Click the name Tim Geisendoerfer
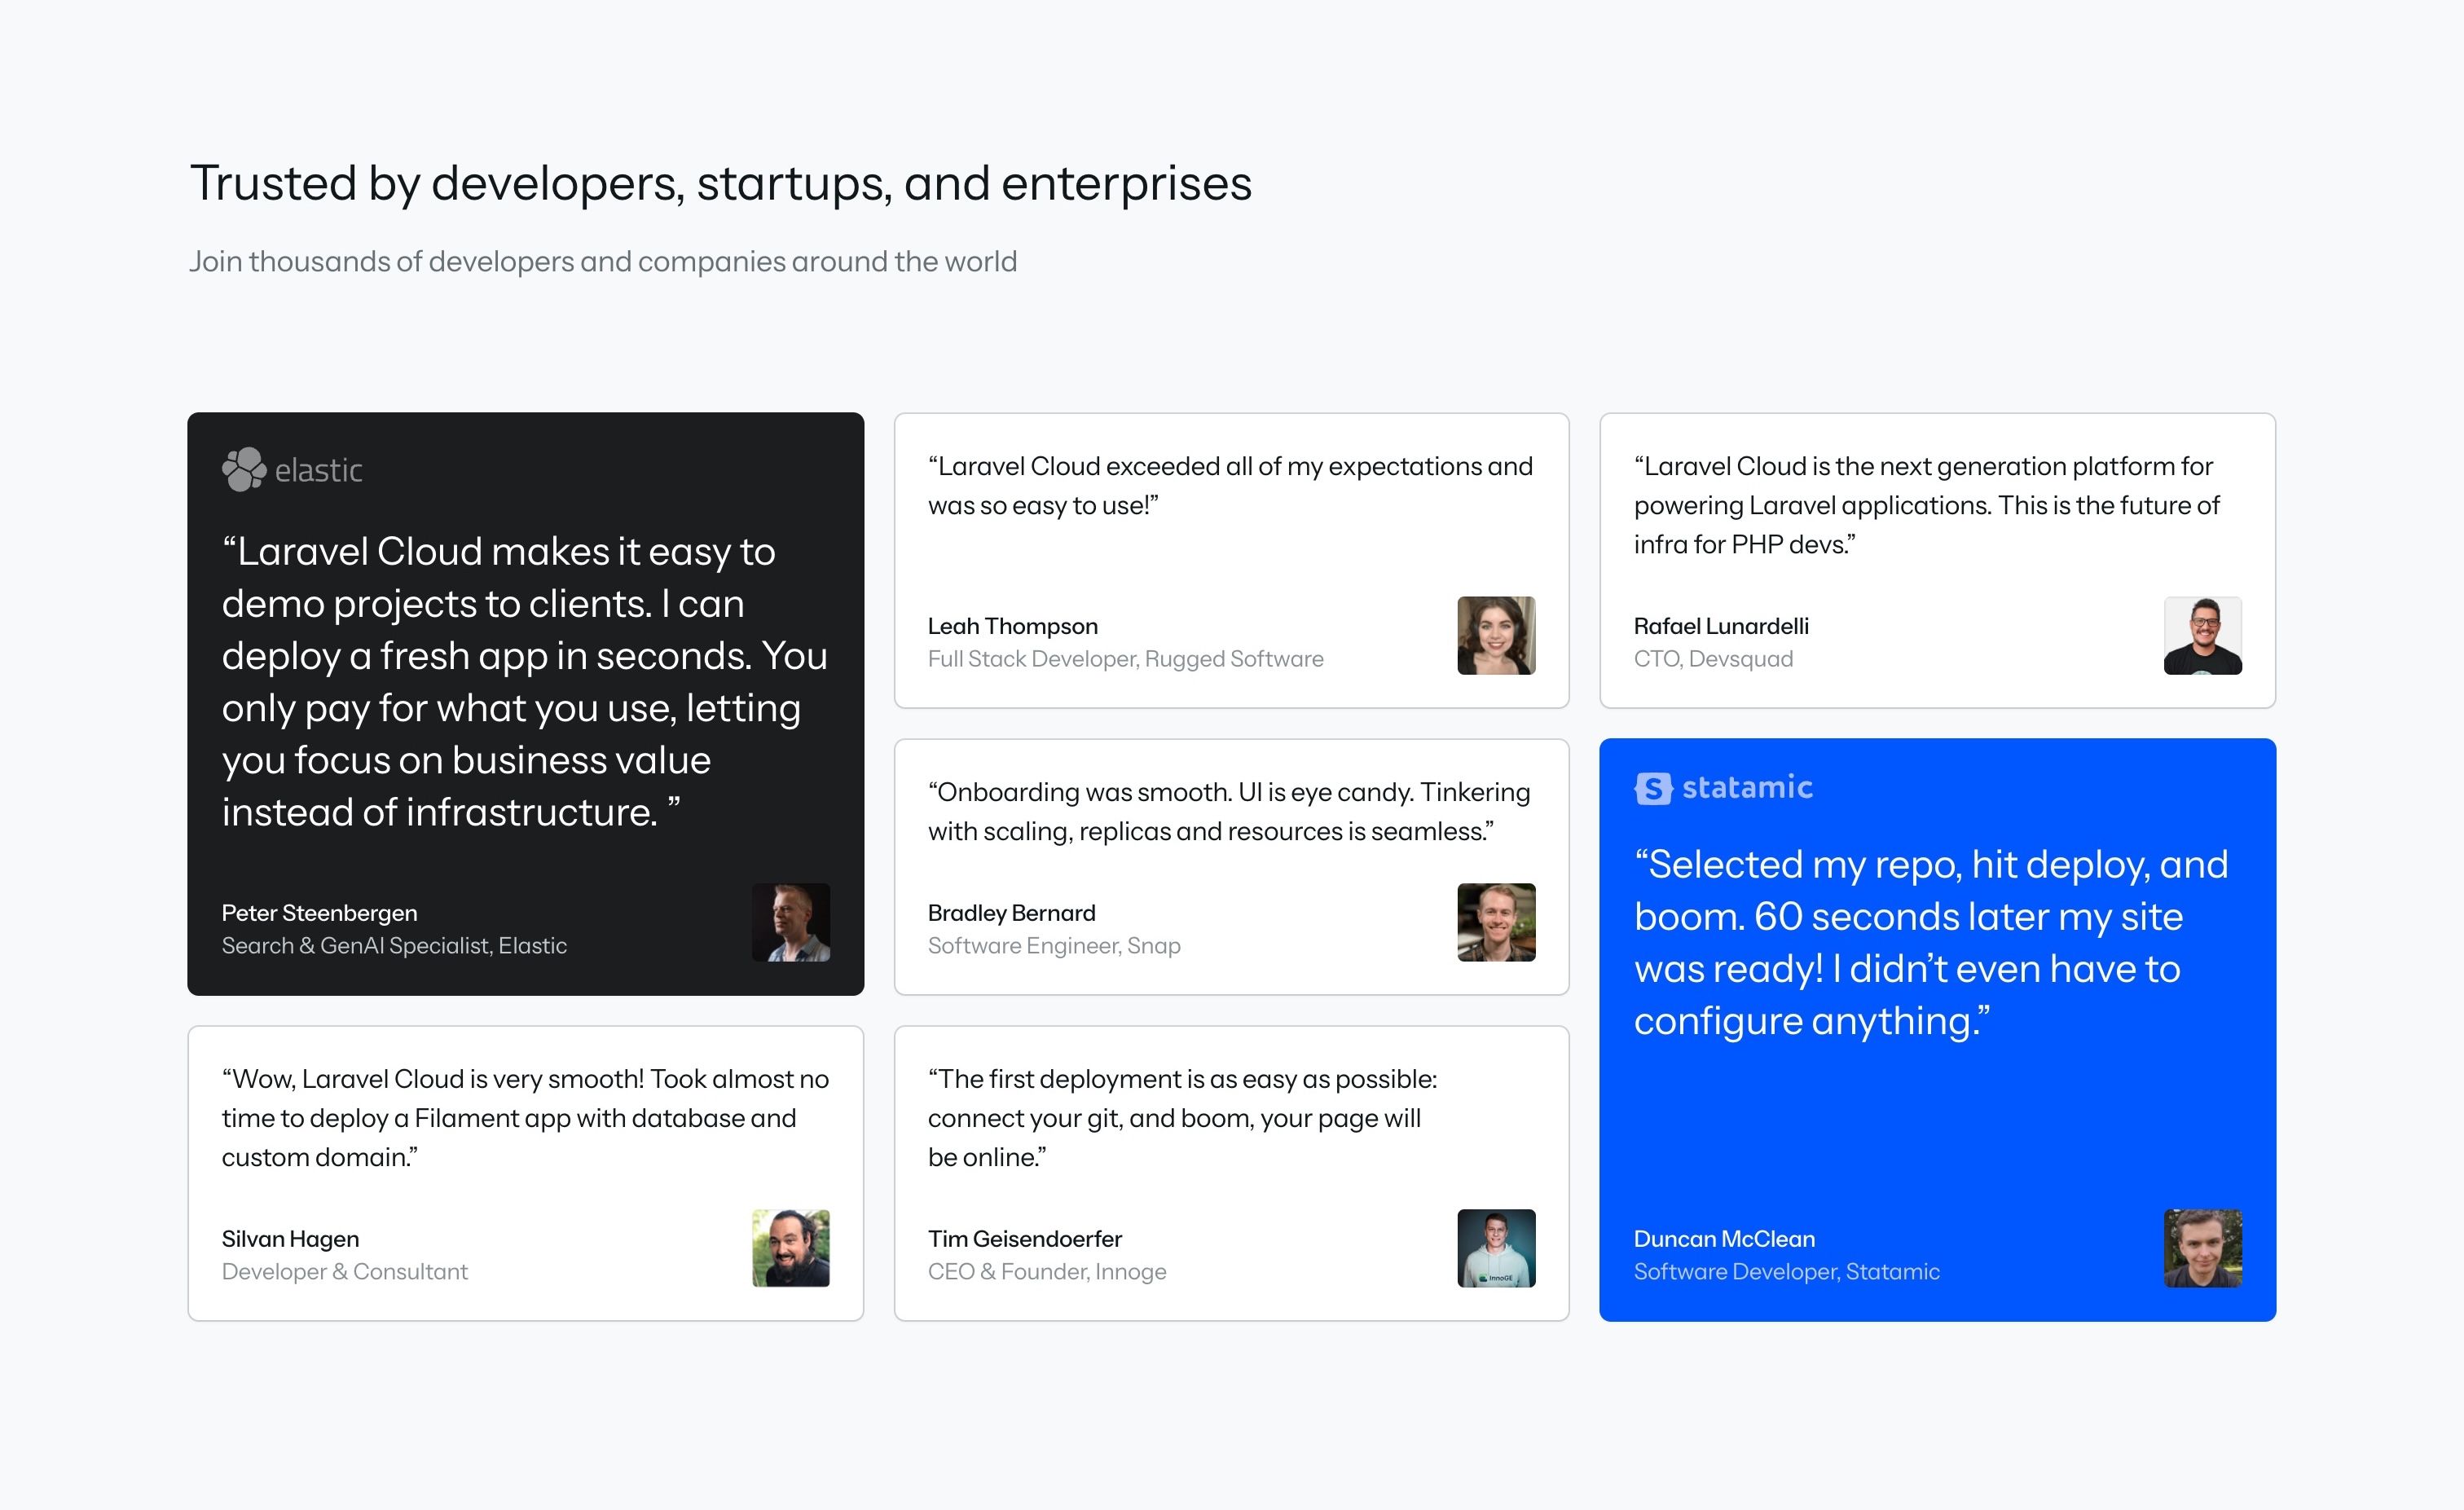This screenshot has height=1510, width=2464. tap(1024, 1239)
